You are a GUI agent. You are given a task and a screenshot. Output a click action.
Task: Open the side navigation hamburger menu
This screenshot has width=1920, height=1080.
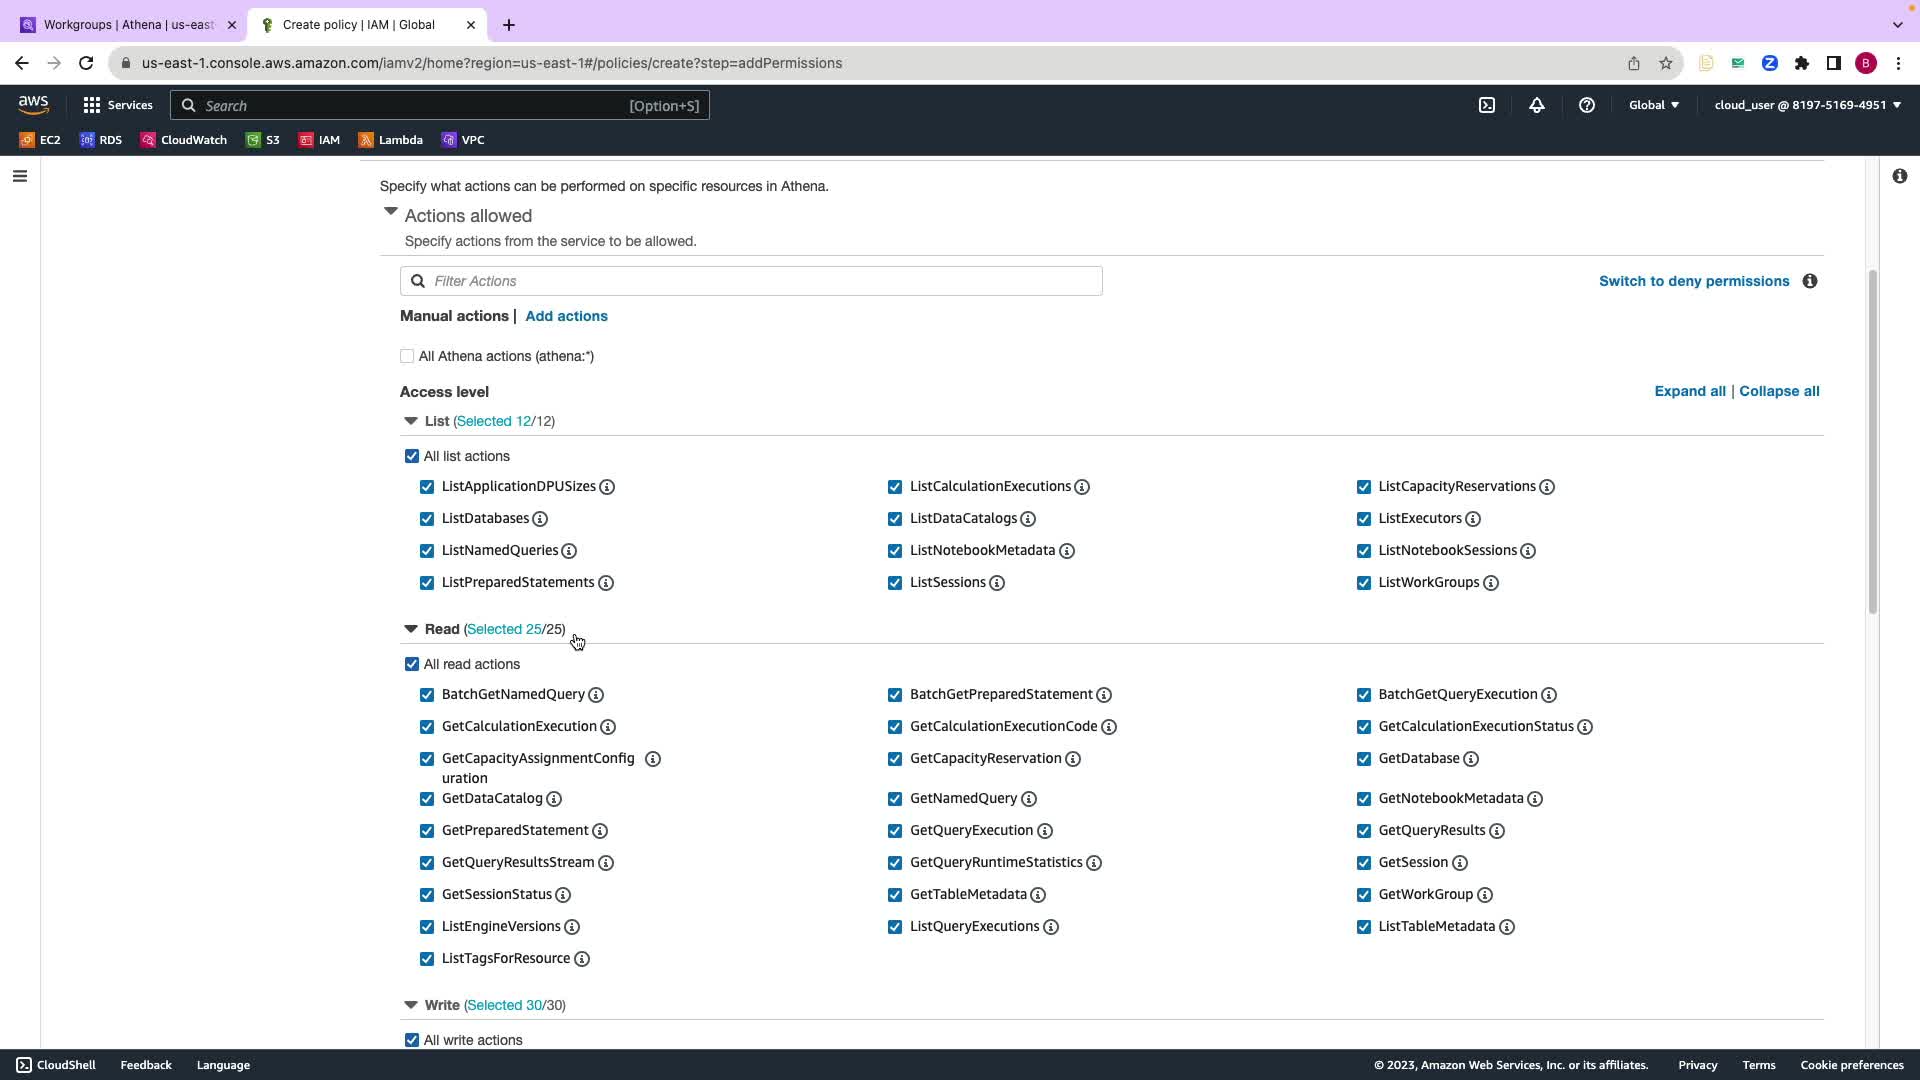(x=20, y=177)
